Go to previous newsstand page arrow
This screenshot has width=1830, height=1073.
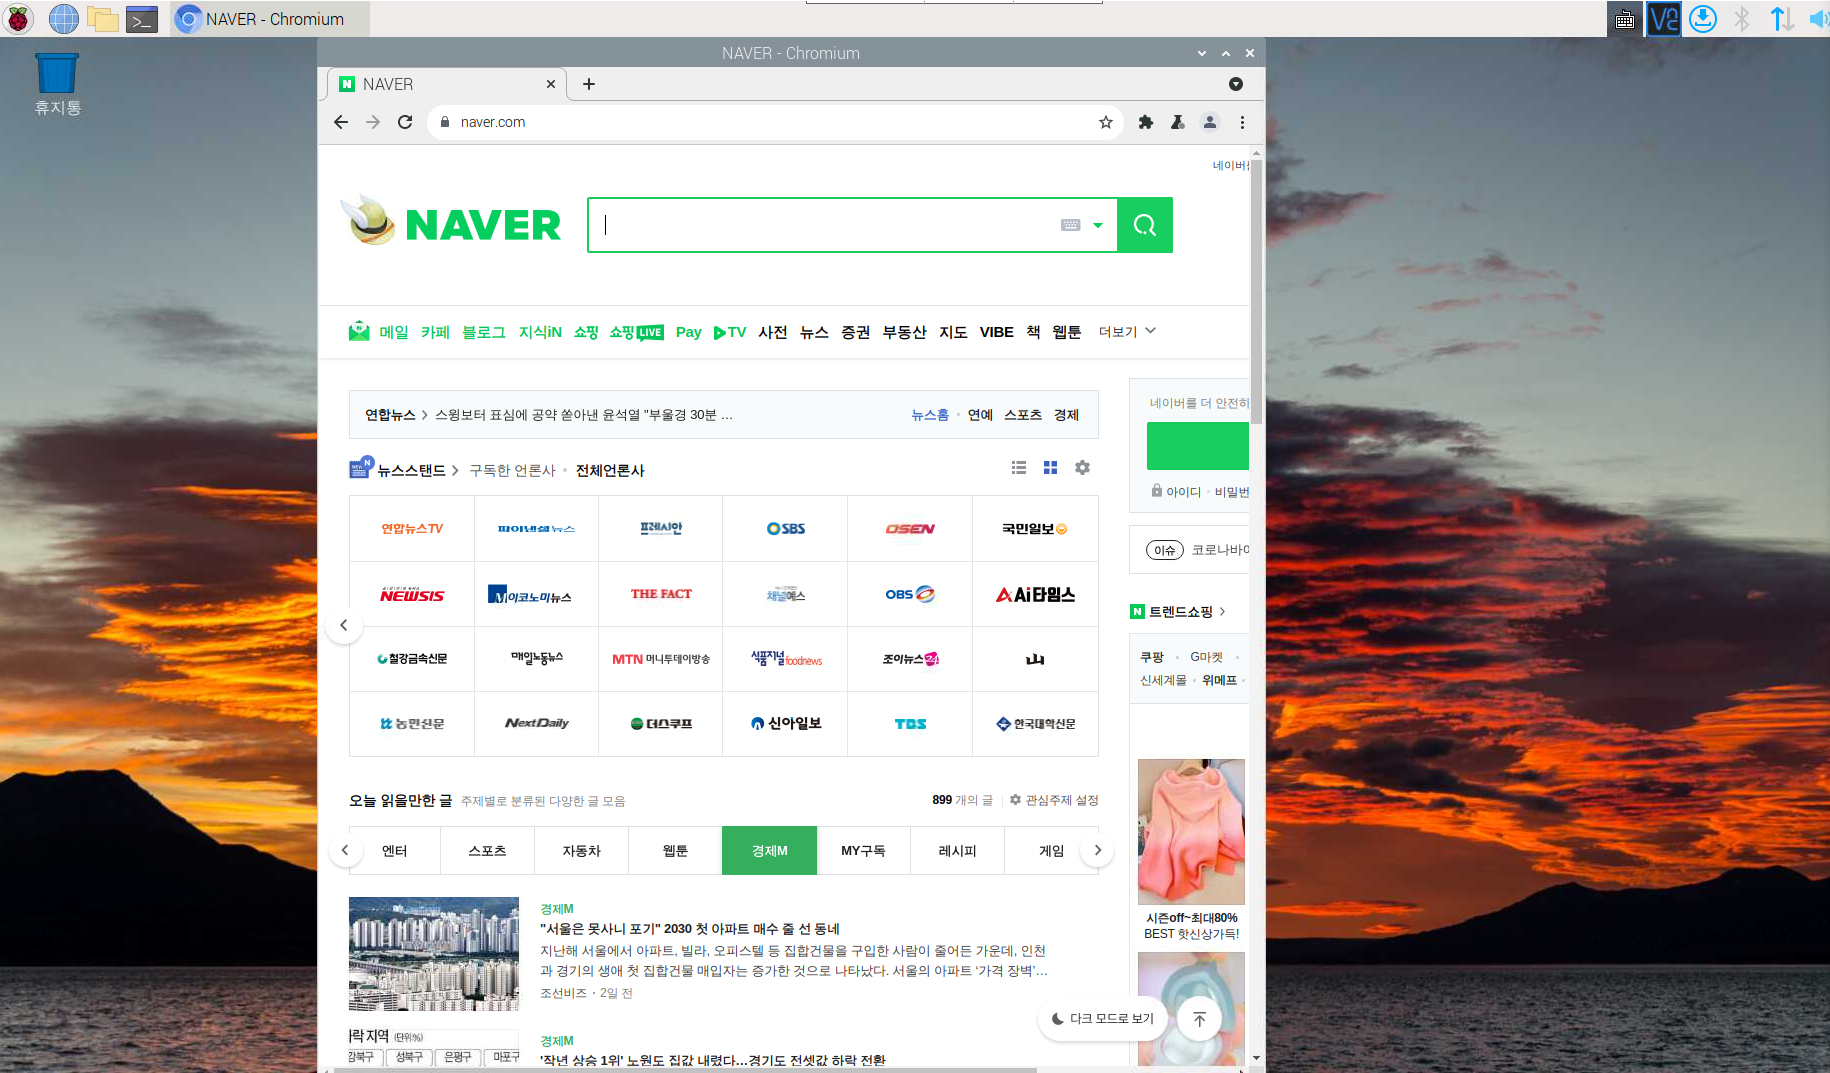click(x=343, y=625)
